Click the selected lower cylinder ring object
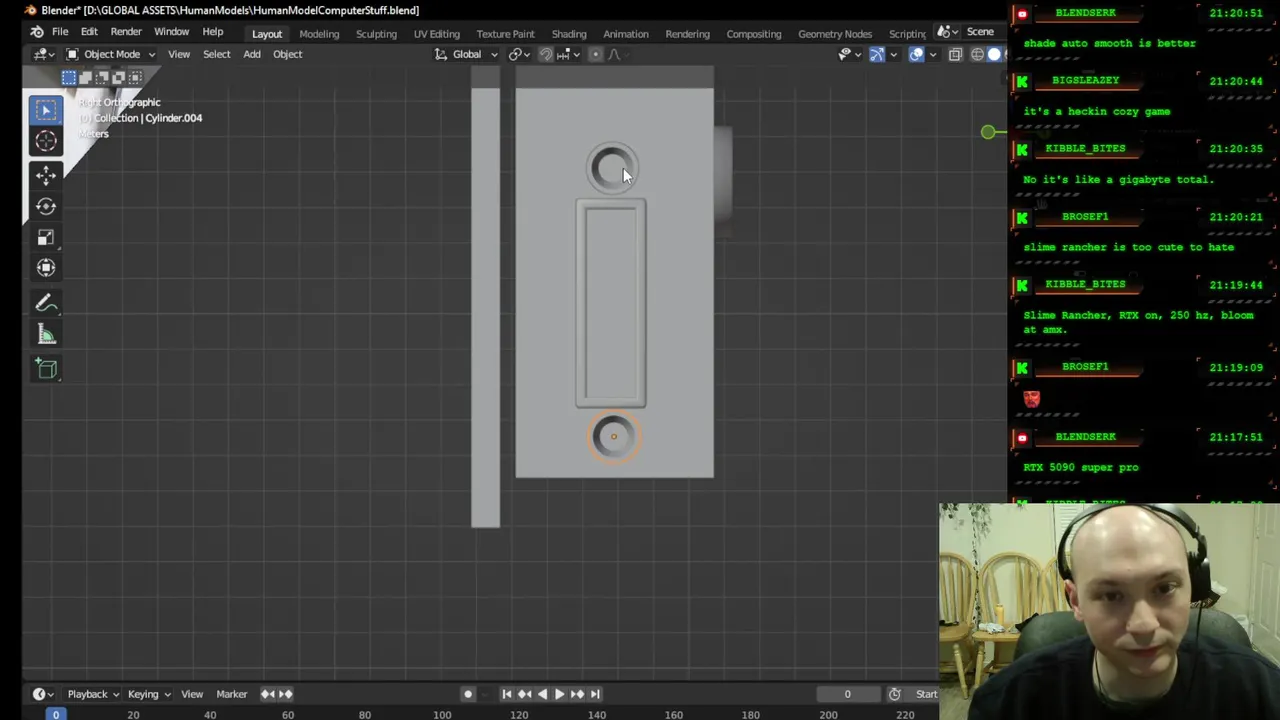 point(613,437)
